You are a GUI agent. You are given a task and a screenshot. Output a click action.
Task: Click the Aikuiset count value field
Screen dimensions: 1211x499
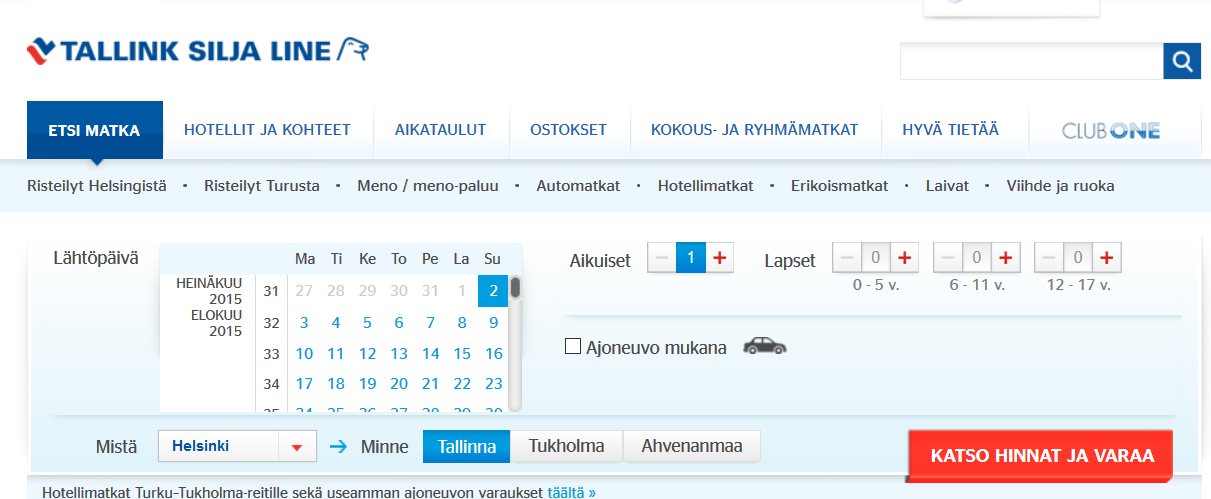691,259
